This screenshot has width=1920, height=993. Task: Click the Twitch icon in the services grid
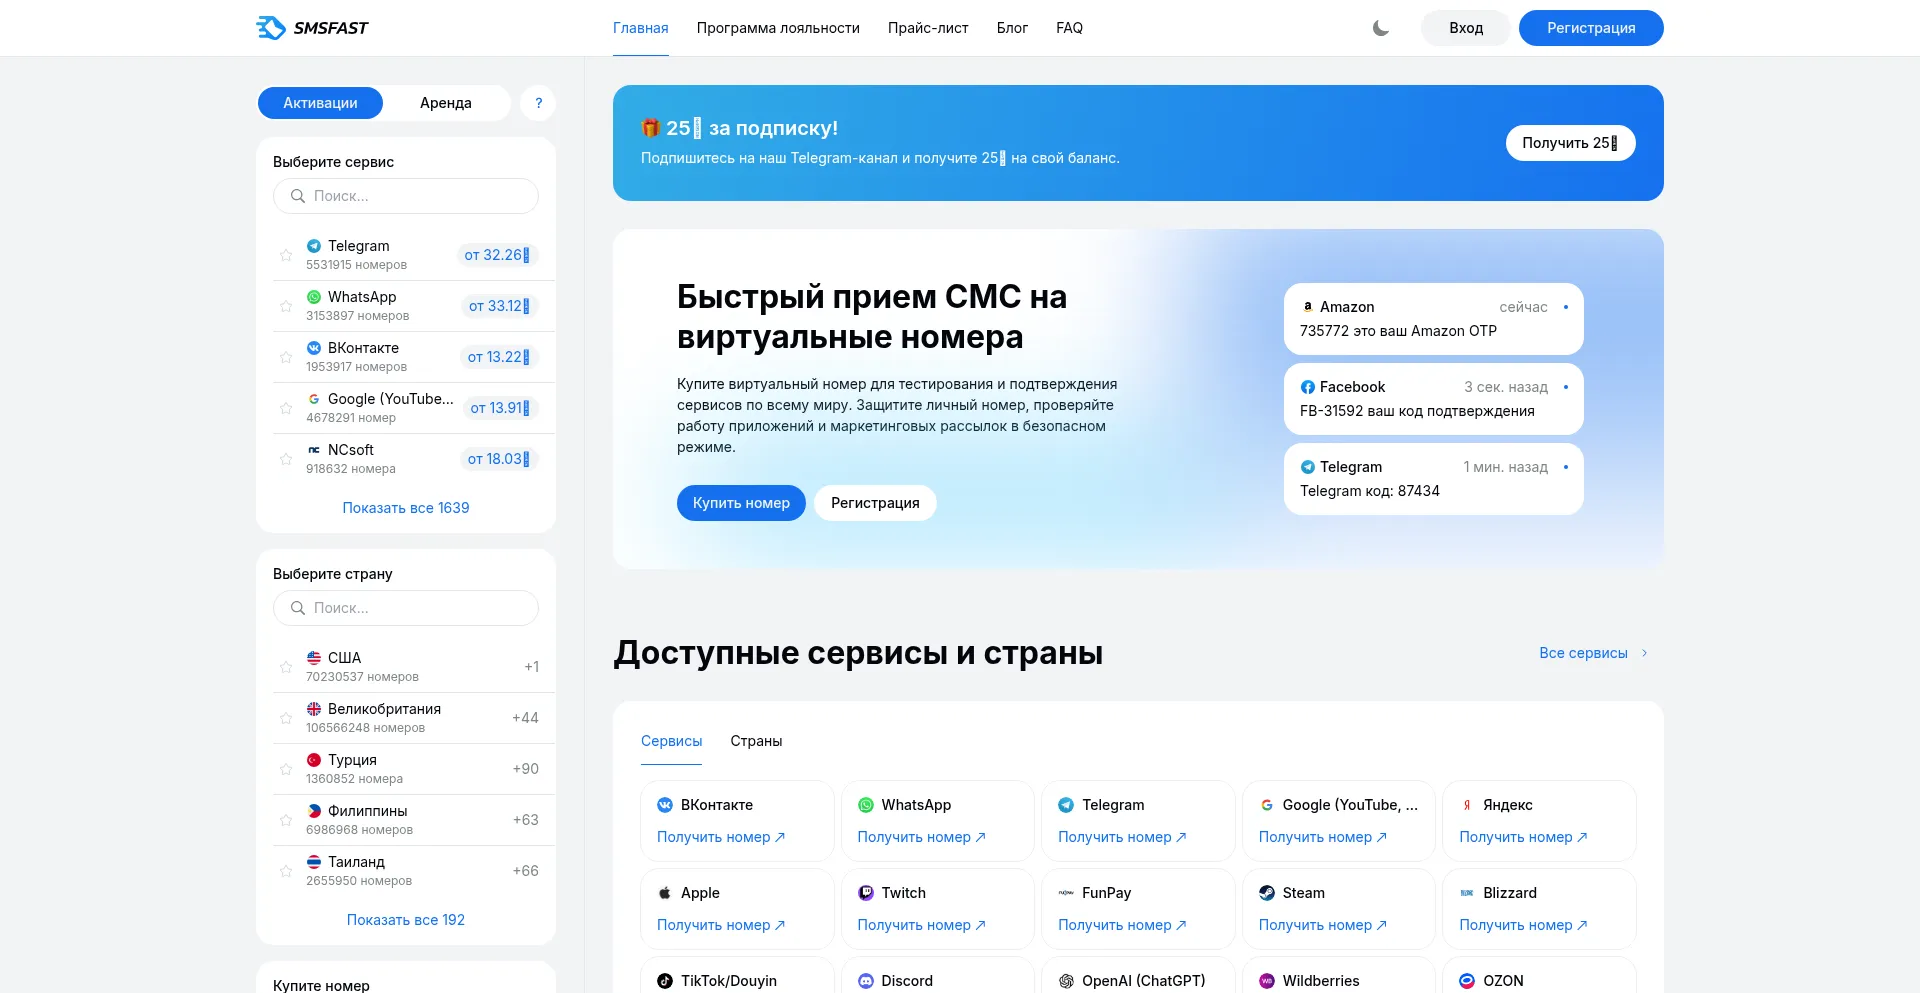pyautogui.click(x=866, y=893)
